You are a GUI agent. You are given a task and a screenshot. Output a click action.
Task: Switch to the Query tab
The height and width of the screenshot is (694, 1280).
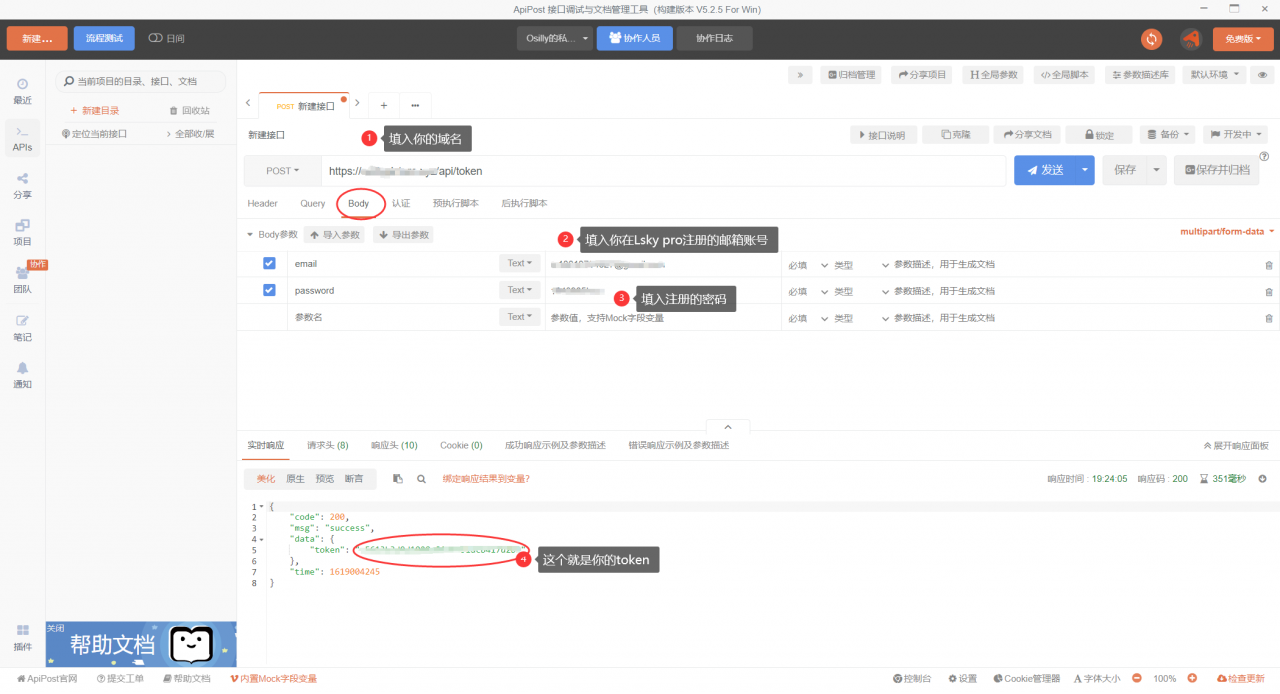click(312, 203)
